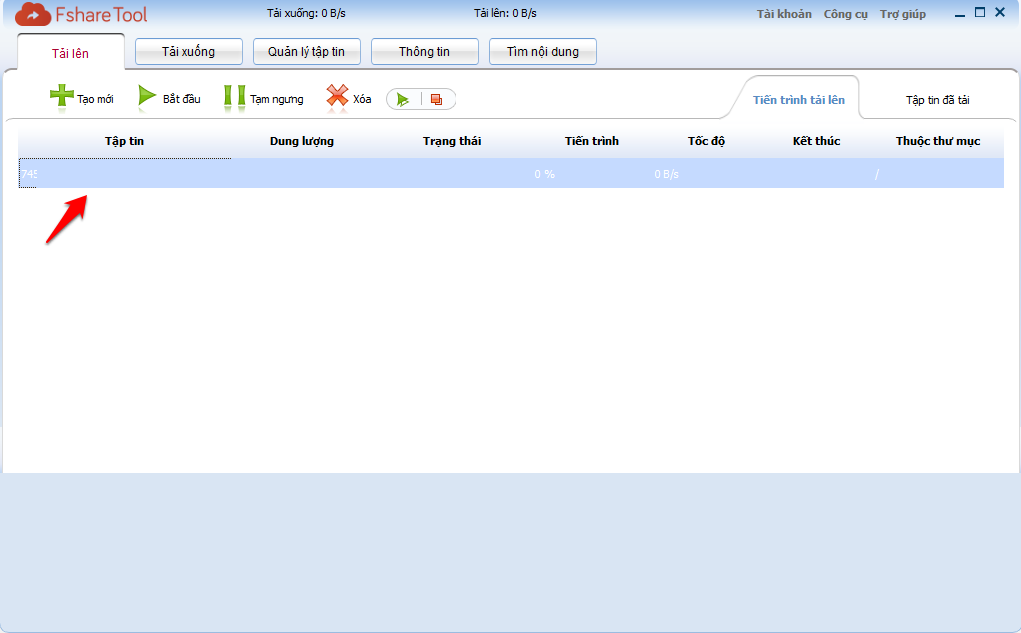Sort by the Dung lượng column header
This screenshot has width=1021, height=633.
[302, 141]
